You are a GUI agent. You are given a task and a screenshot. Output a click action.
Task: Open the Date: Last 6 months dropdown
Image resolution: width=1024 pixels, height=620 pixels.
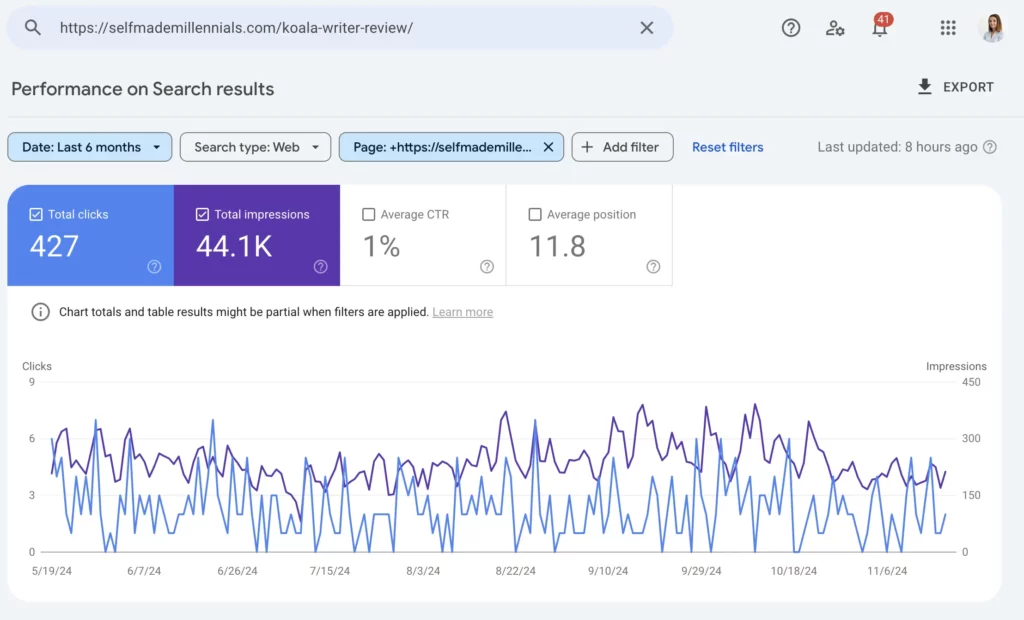tap(88, 146)
